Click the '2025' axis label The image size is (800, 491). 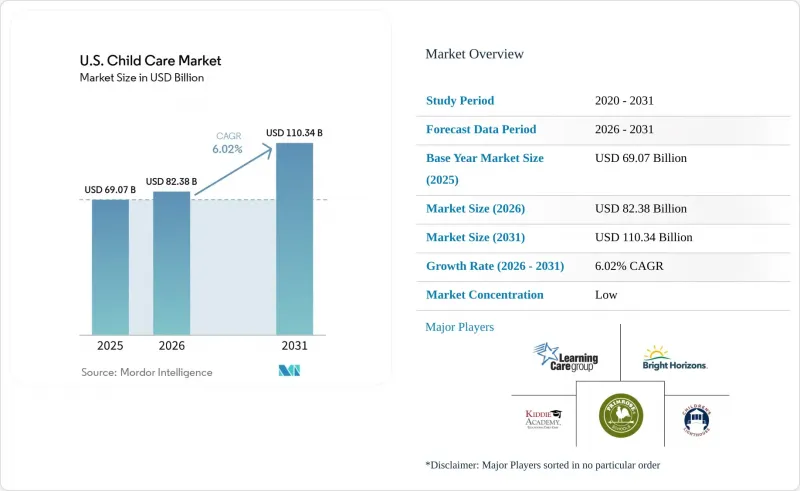pyautogui.click(x=110, y=346)
